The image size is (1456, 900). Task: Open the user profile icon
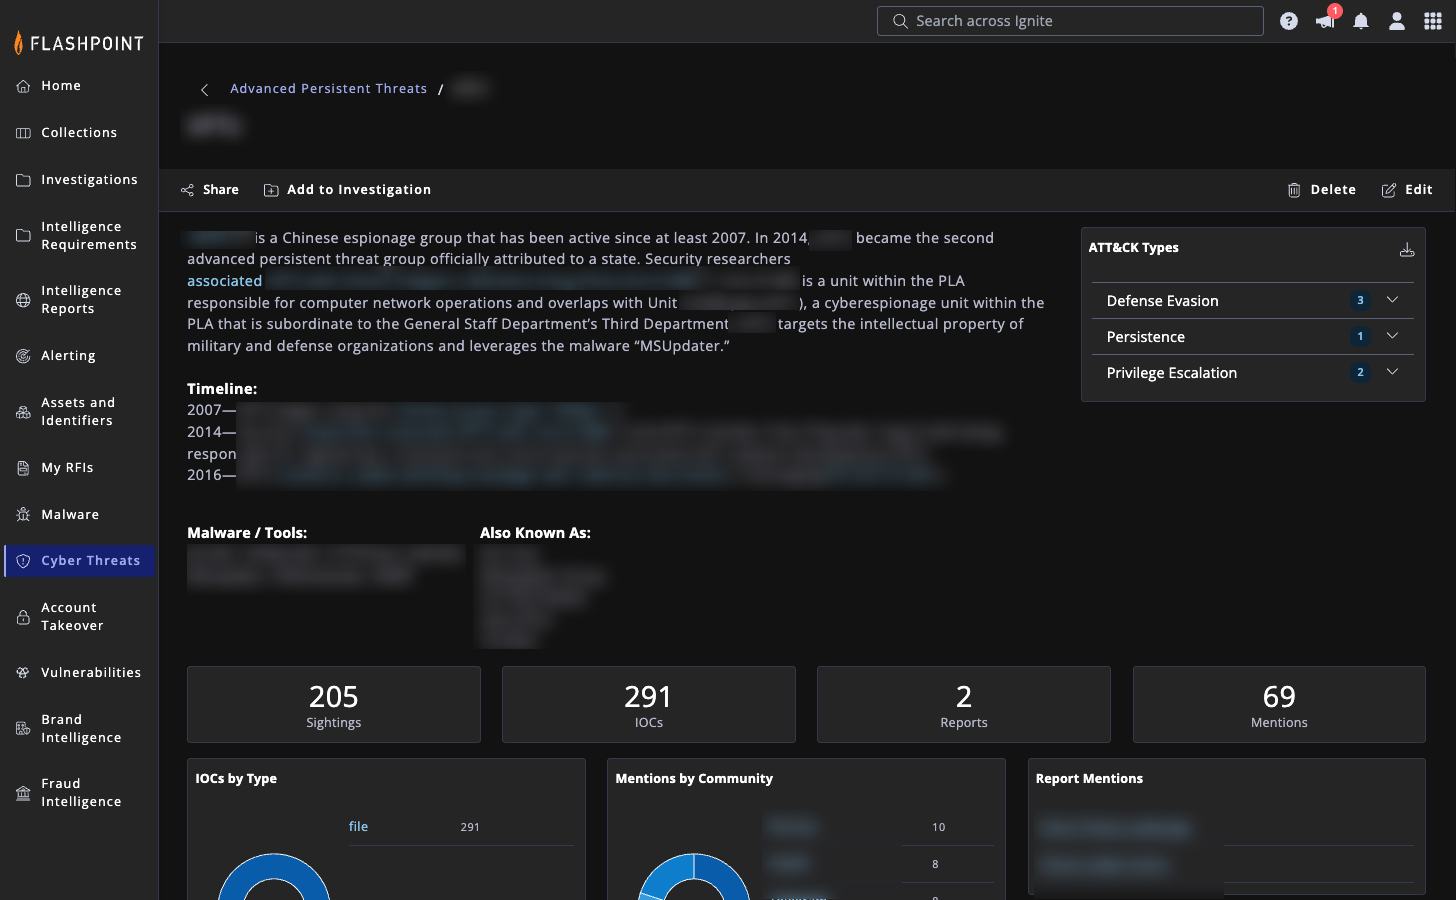coord(1397,21)
